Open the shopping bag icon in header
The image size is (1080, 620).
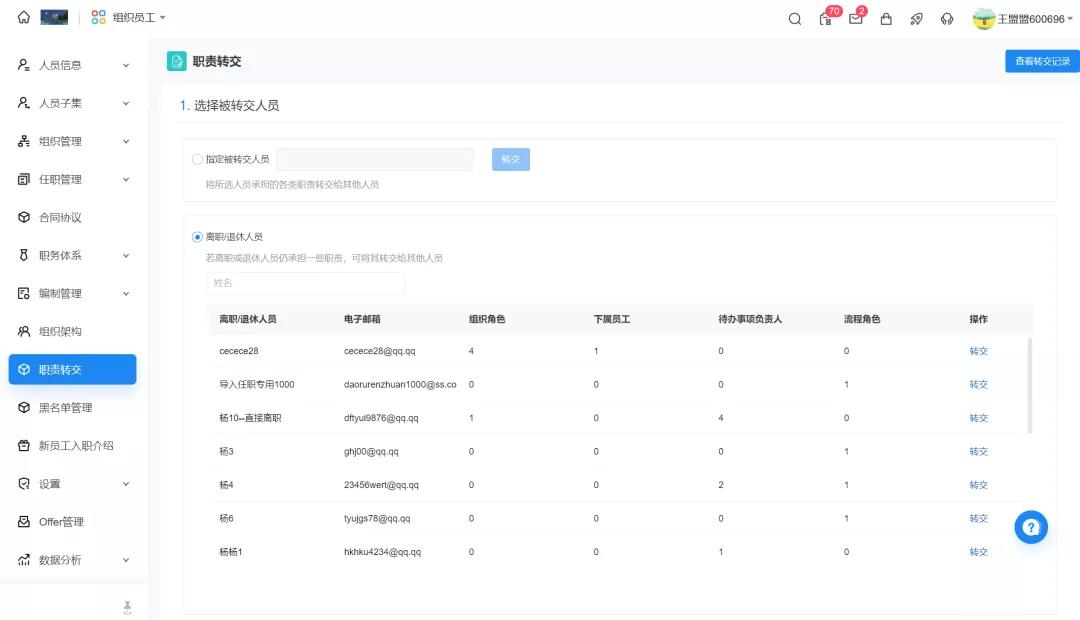[x=886, y=19]
